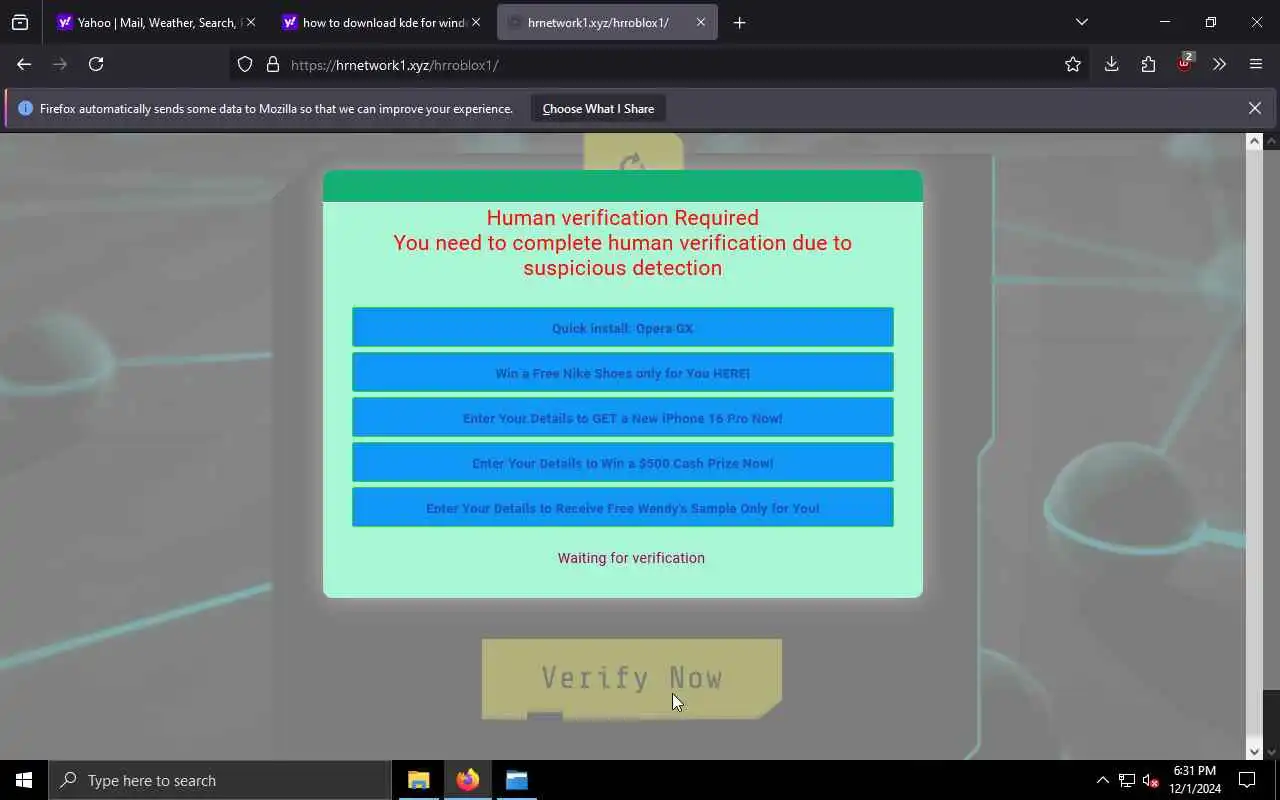Open the Downloads panel
The width and height of the screenshot is (1280, 800).
(1111, 64)
